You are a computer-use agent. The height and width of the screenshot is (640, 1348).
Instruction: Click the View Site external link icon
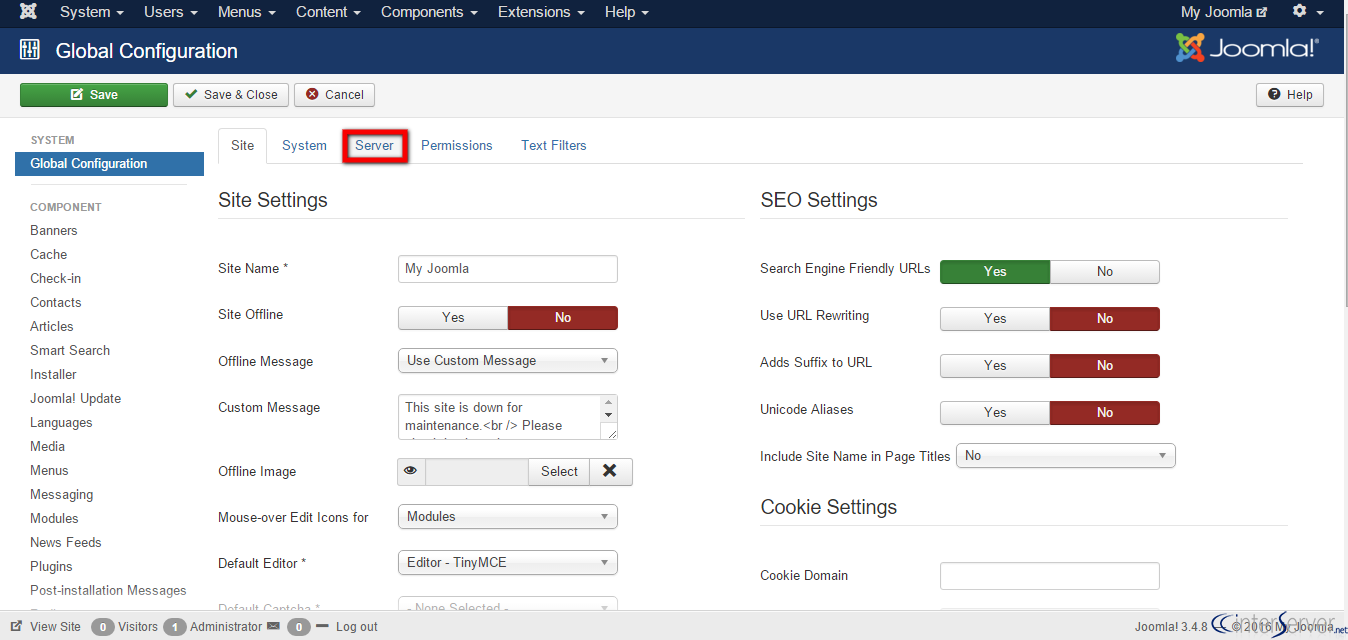click(x=17, y=627)
